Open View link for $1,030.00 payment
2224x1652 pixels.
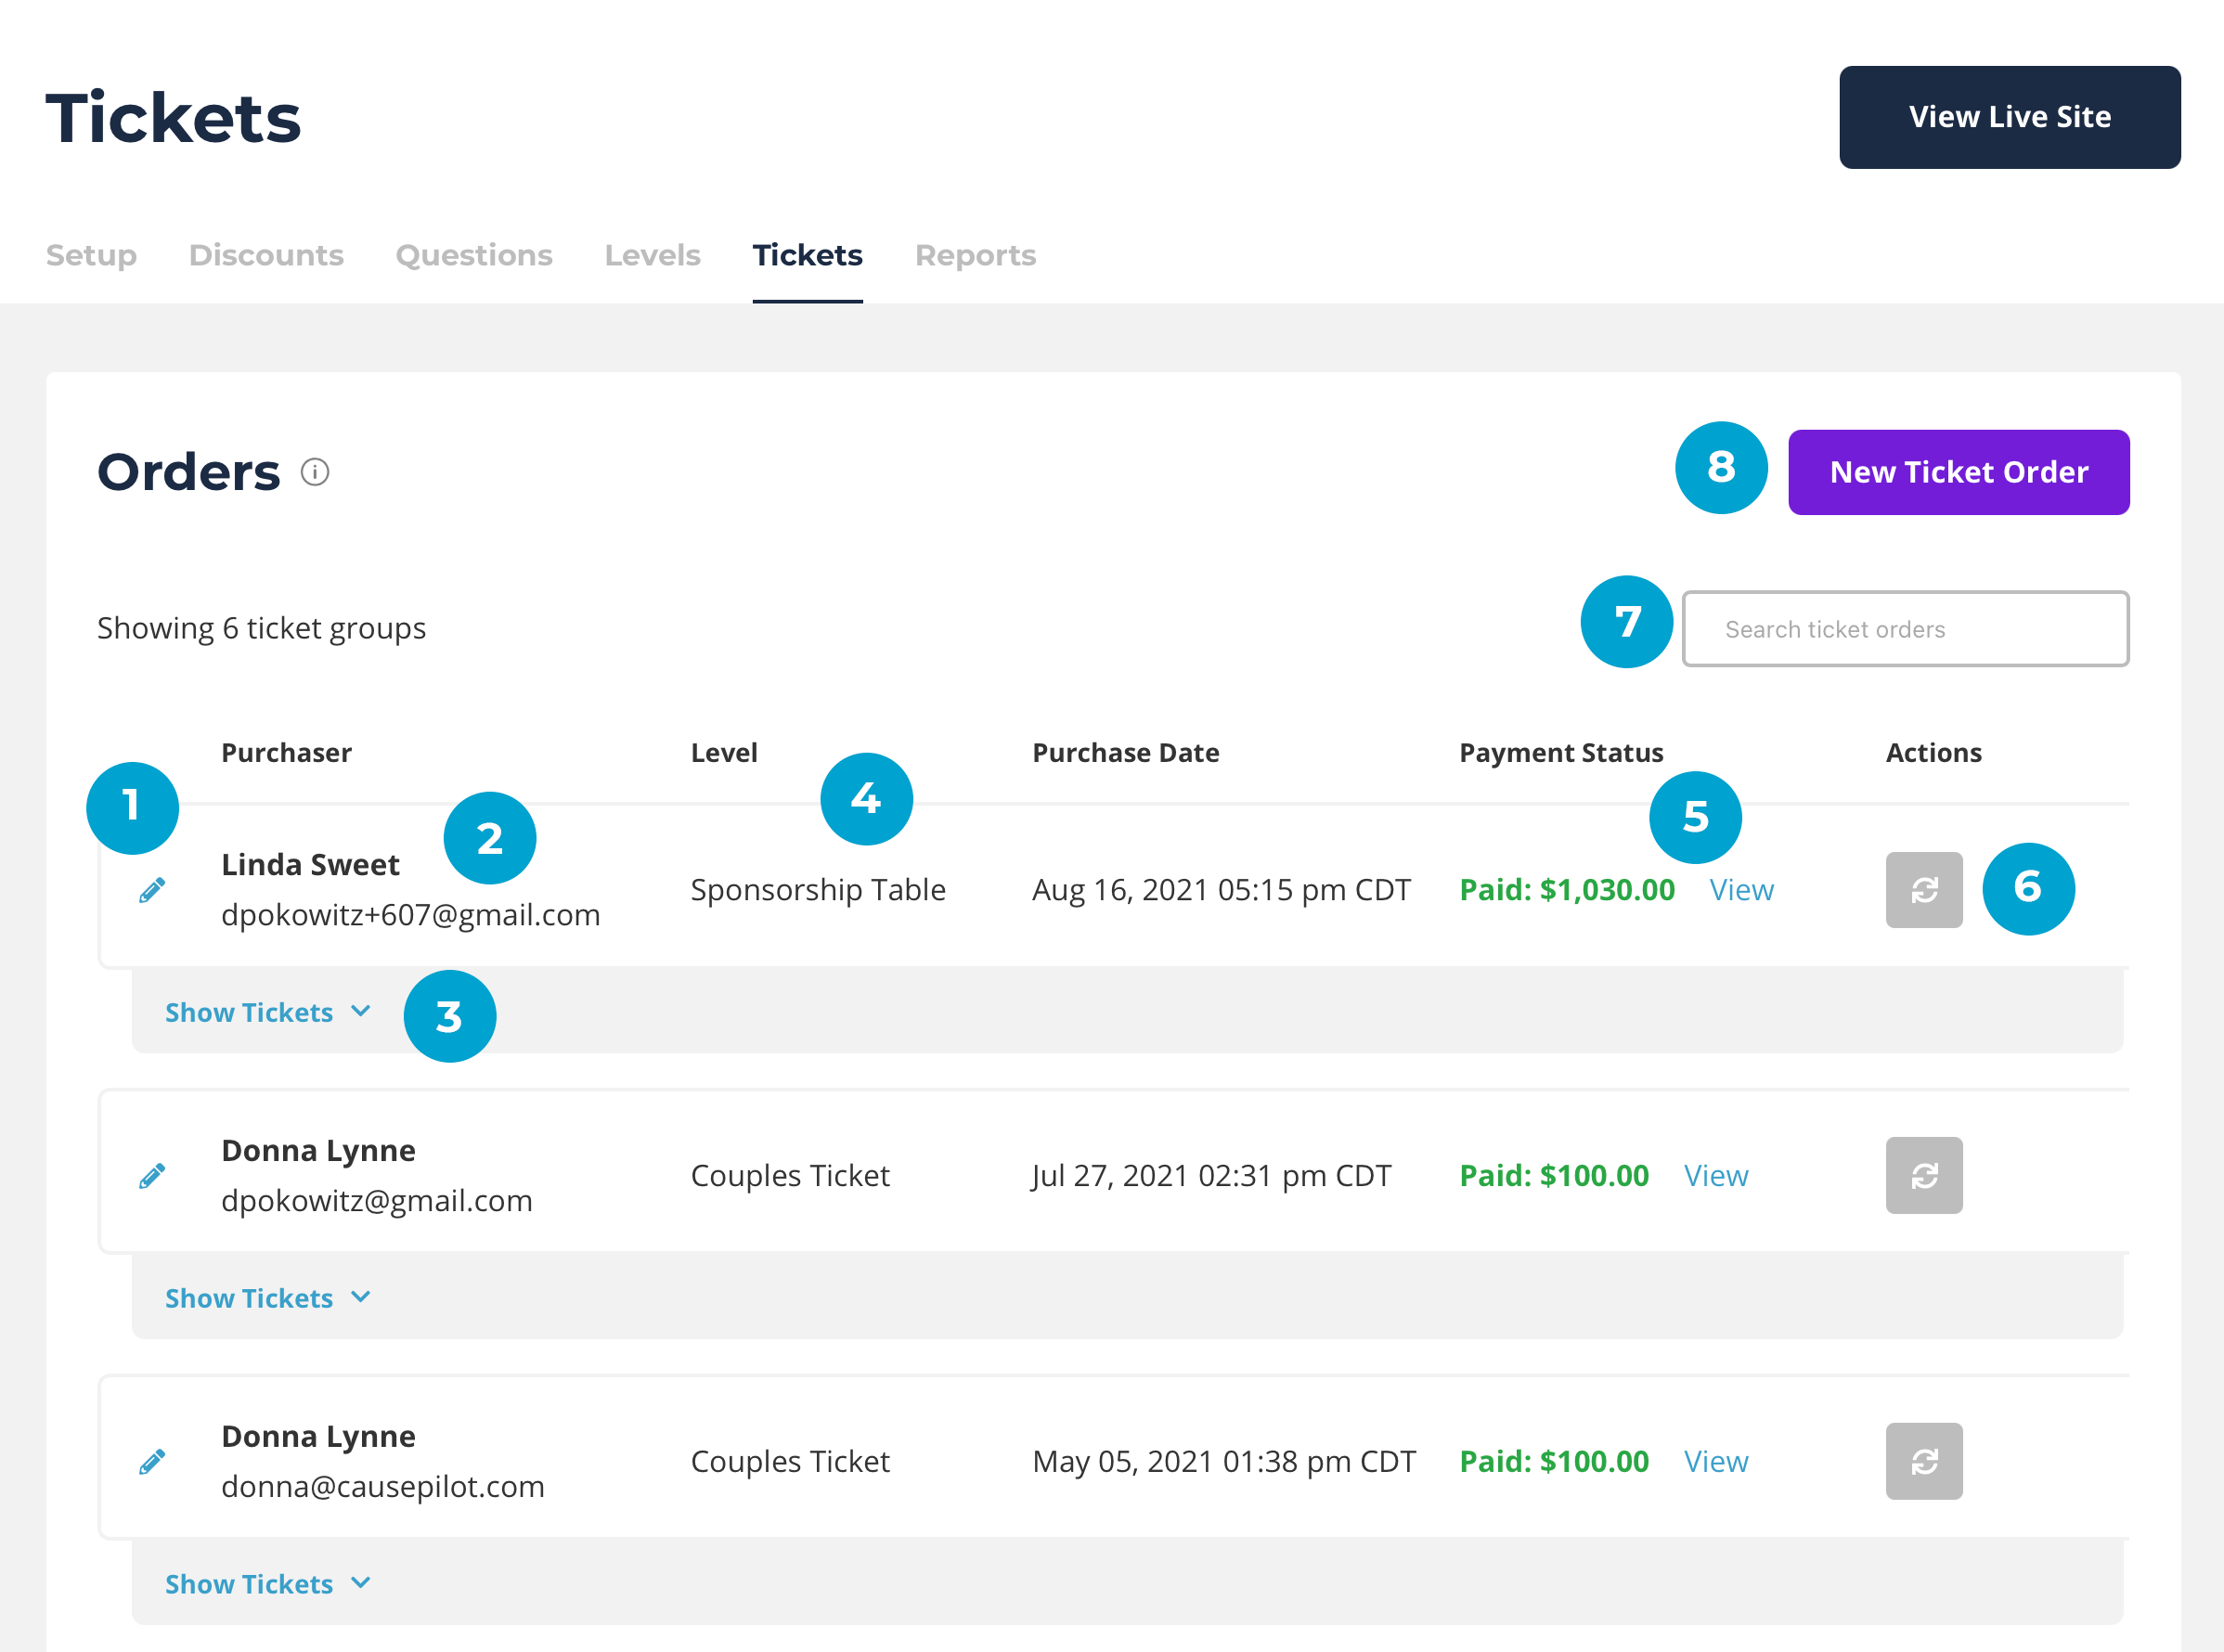tap(1741, 890)
